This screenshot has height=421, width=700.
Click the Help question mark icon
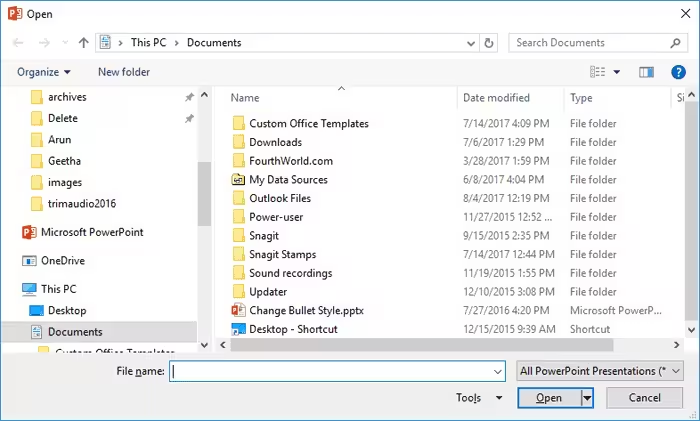coord(678,72)
